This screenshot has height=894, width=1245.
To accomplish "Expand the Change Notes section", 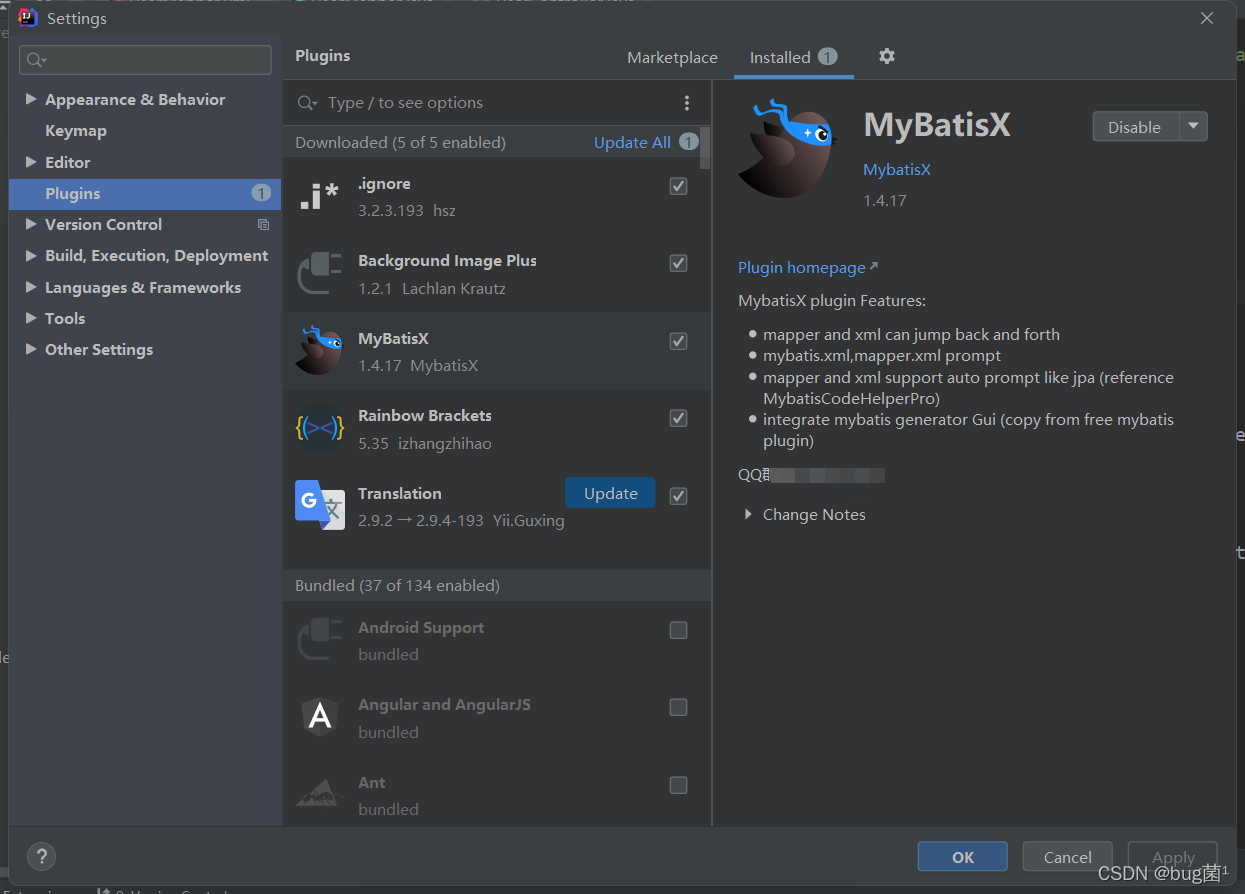I will (x=748, y=514).
